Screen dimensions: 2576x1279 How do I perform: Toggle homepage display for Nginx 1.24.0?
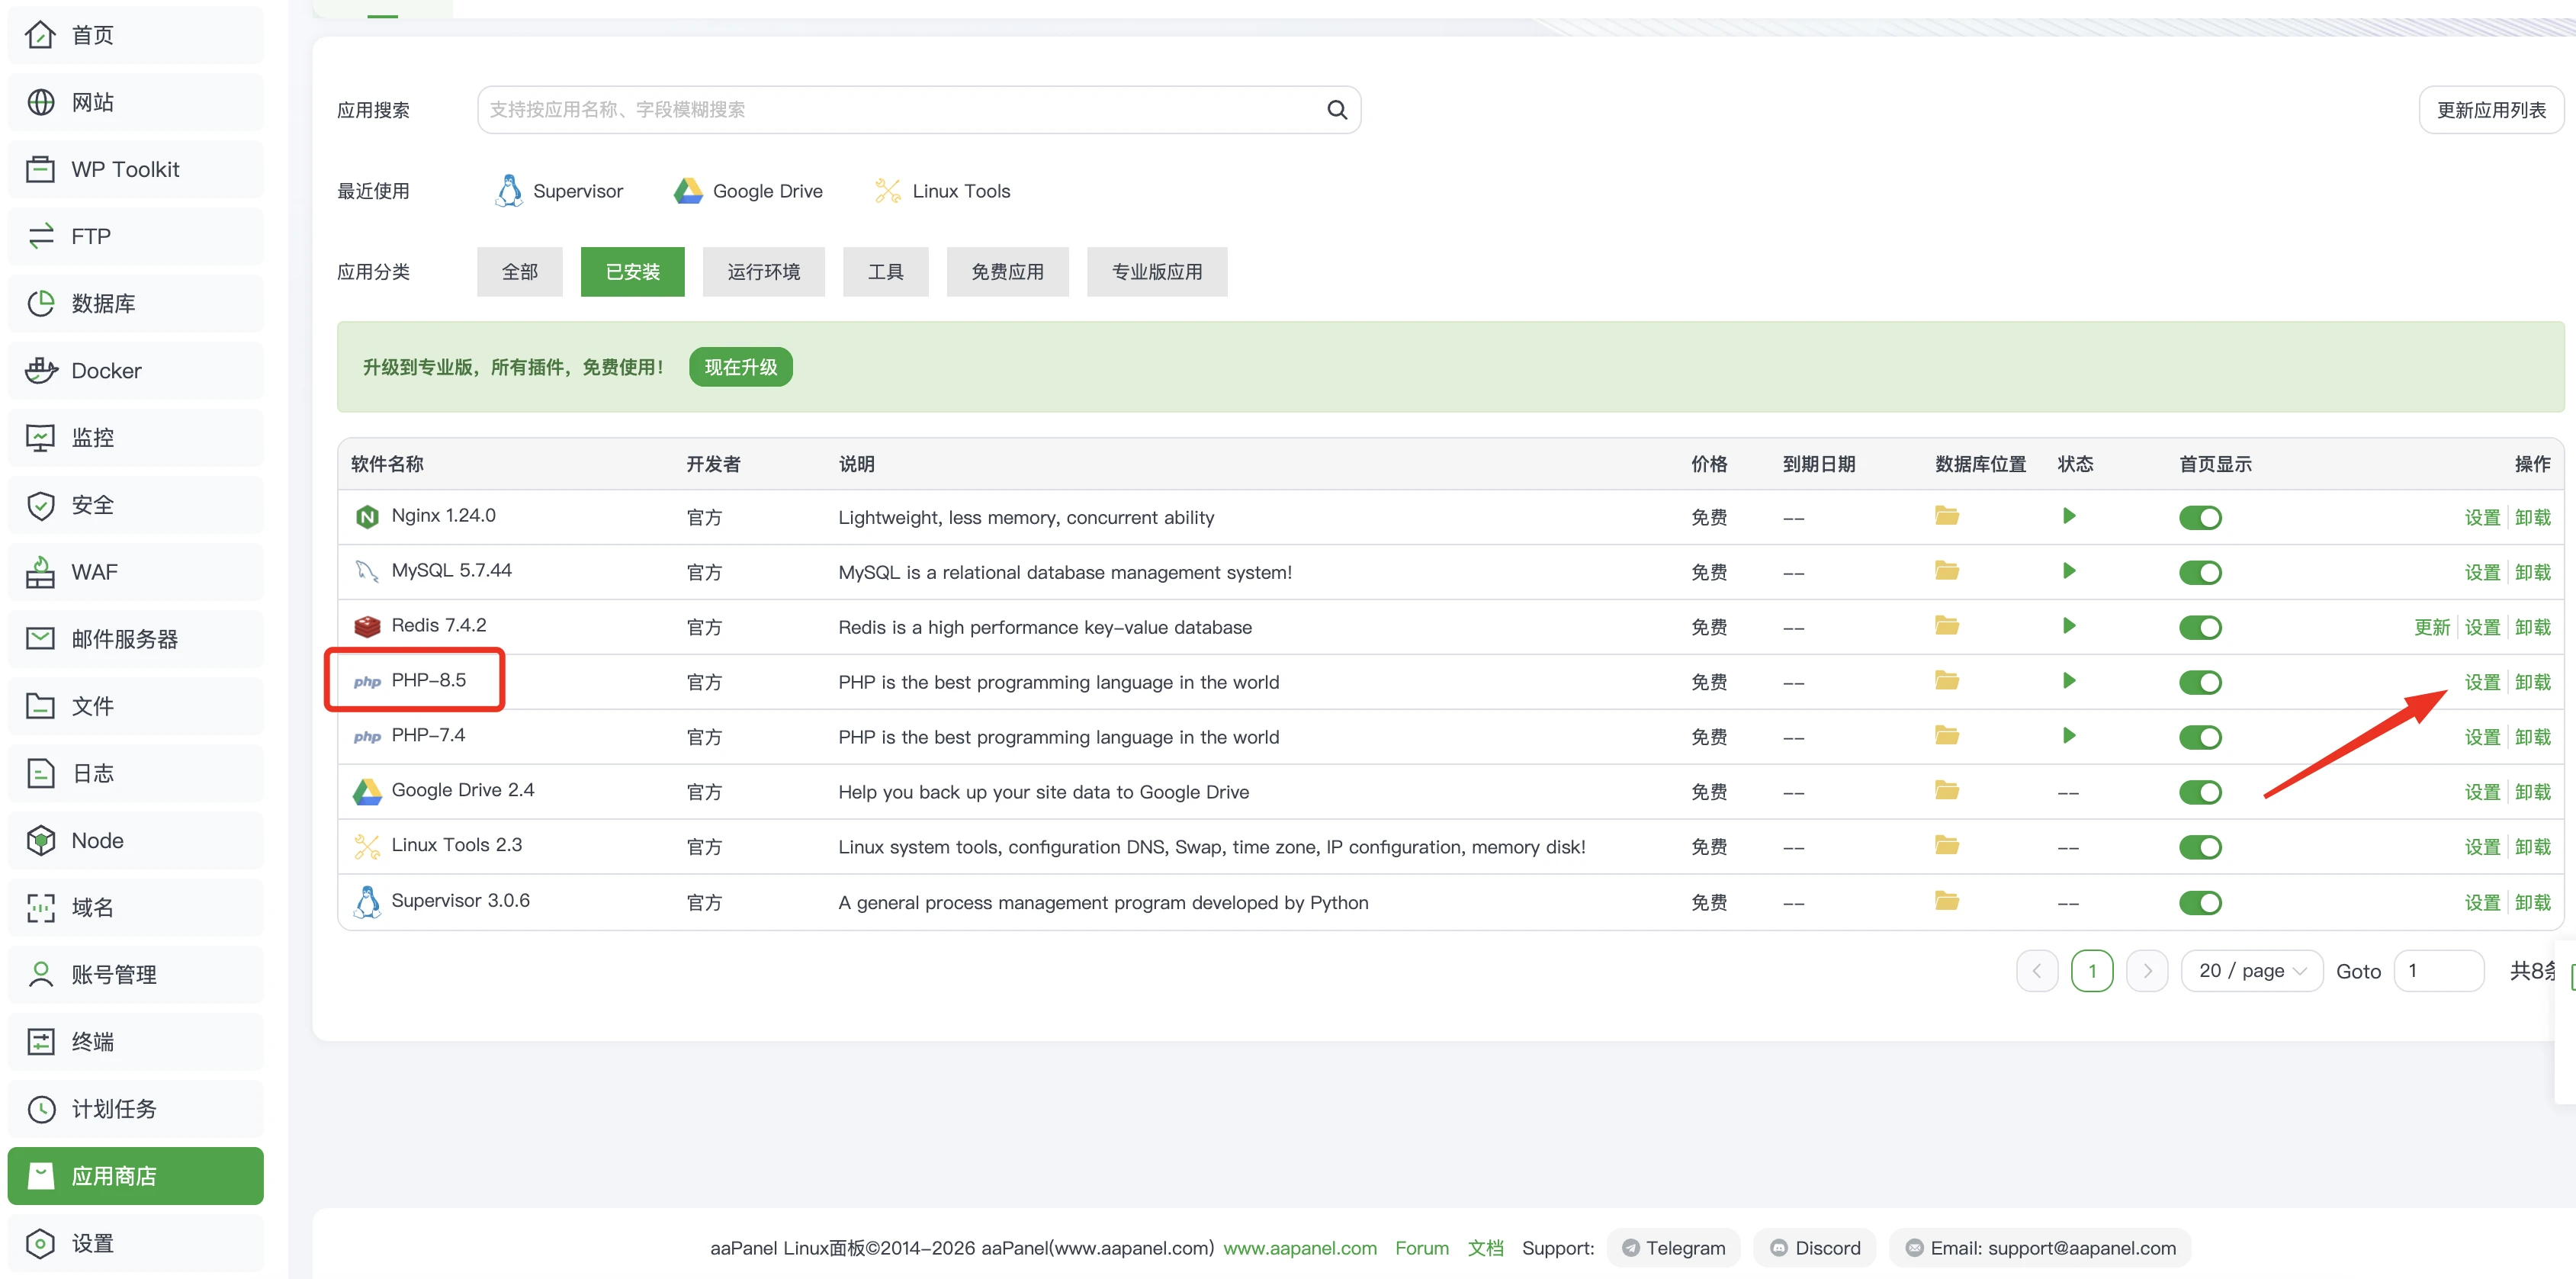[x=2200, y=518]
